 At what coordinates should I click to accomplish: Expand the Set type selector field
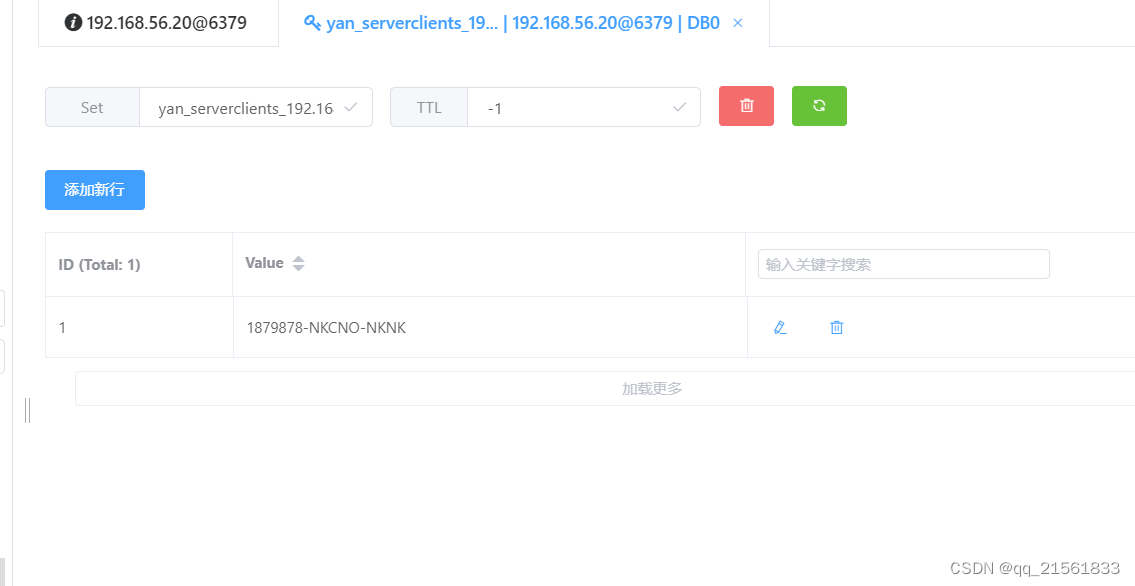click(92, 106)
